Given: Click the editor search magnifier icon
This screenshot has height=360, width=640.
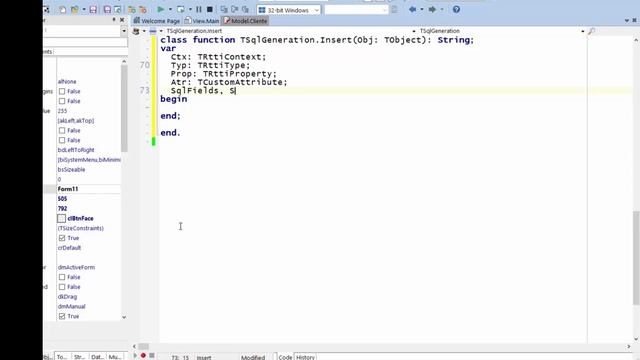Looking at the screenshot, I should point(591,31).
